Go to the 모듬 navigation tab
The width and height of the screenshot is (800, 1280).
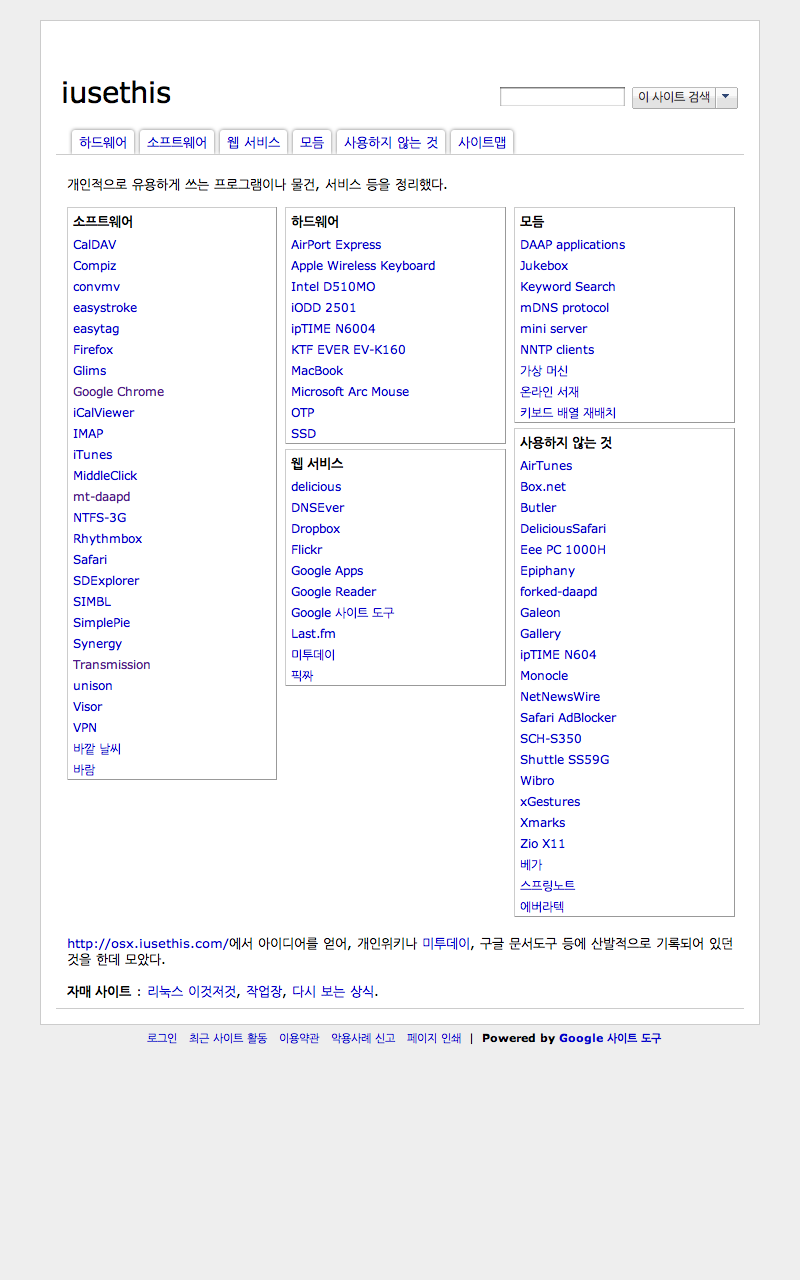click(312, 142)
